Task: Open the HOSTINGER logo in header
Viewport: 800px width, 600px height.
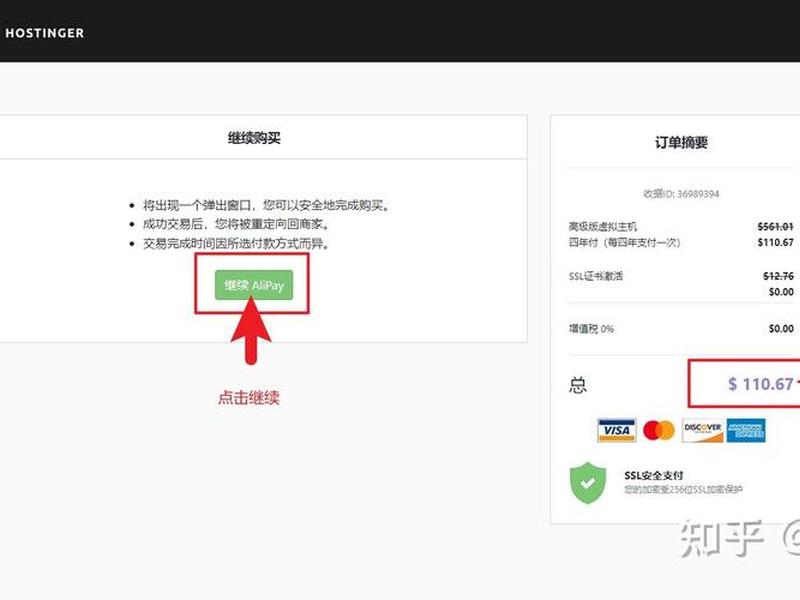Action: [43, 33]
